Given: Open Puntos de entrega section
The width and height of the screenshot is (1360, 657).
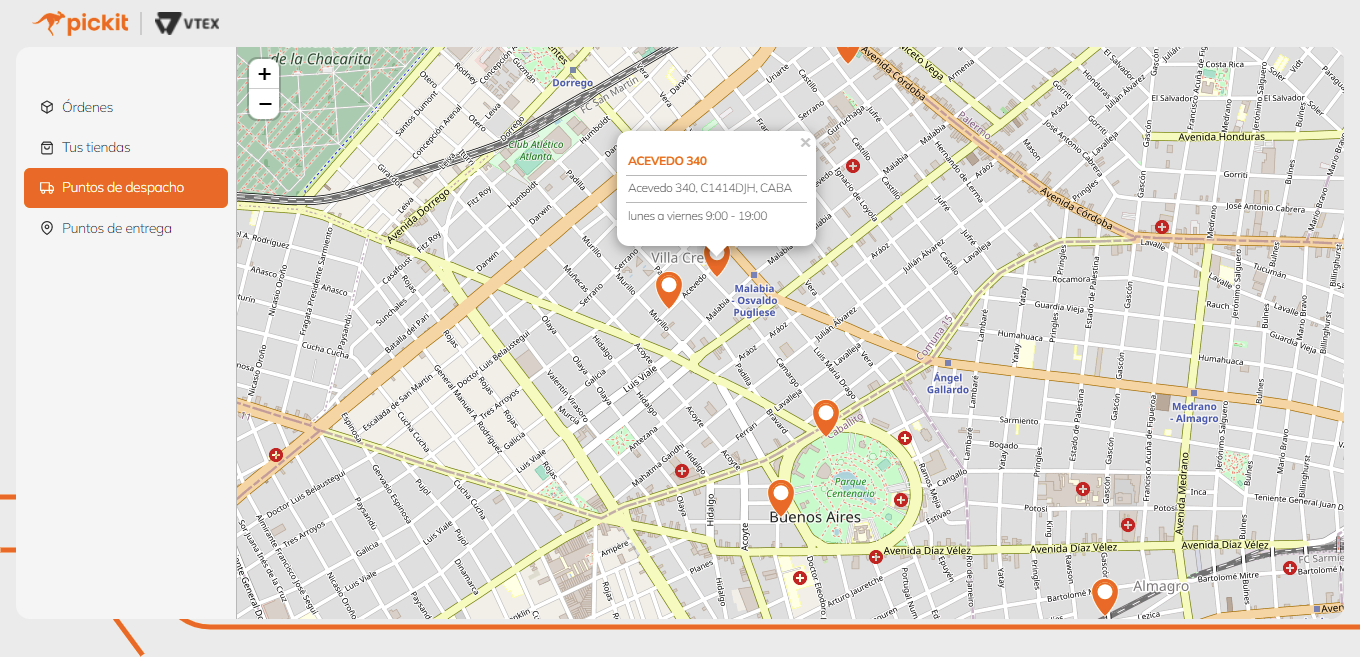Looking at the screenshot, I should pos(116,228).
